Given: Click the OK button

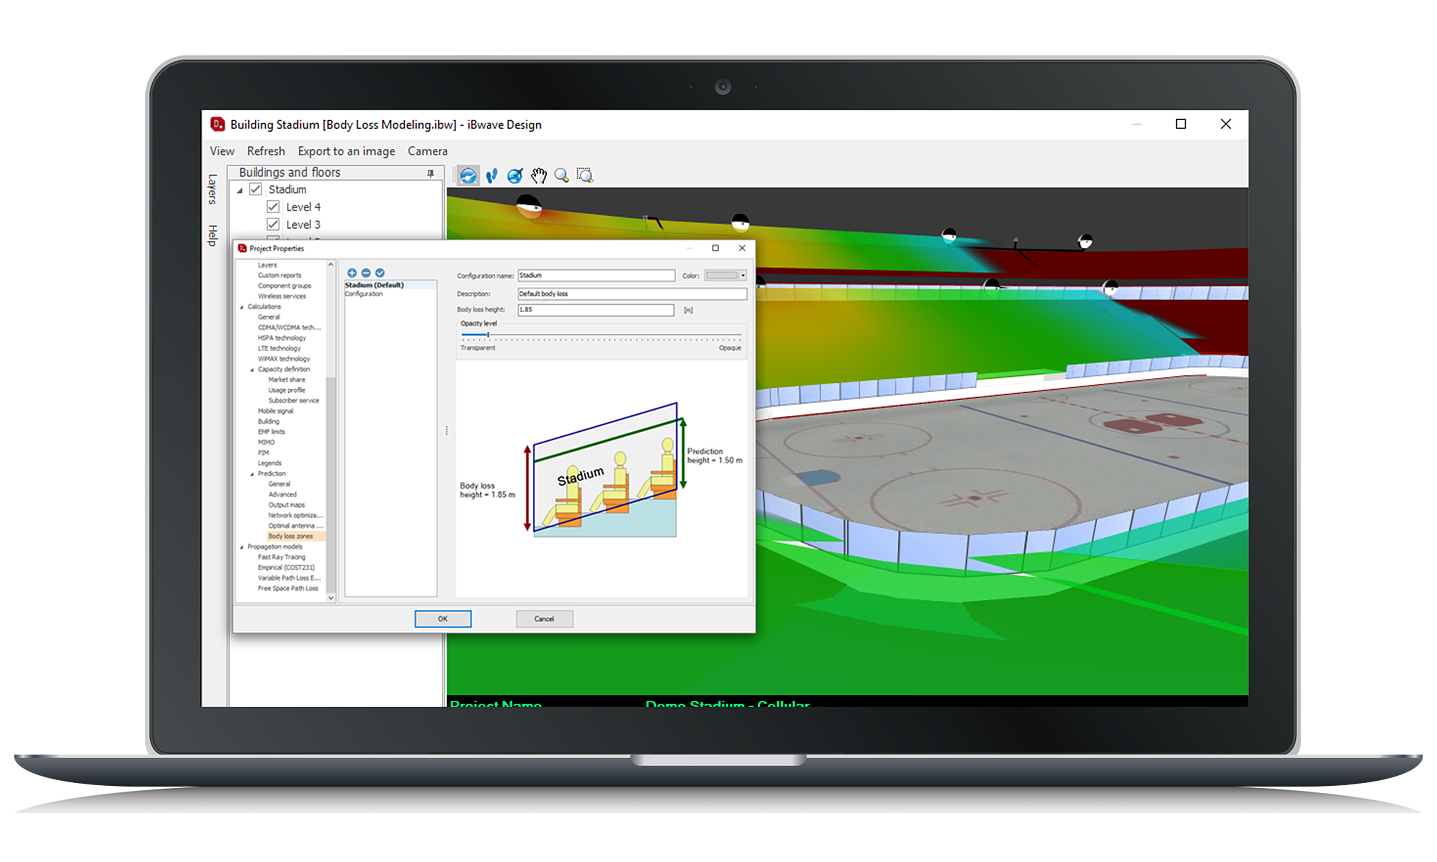Looking at the screenshot, I should 443,619.
